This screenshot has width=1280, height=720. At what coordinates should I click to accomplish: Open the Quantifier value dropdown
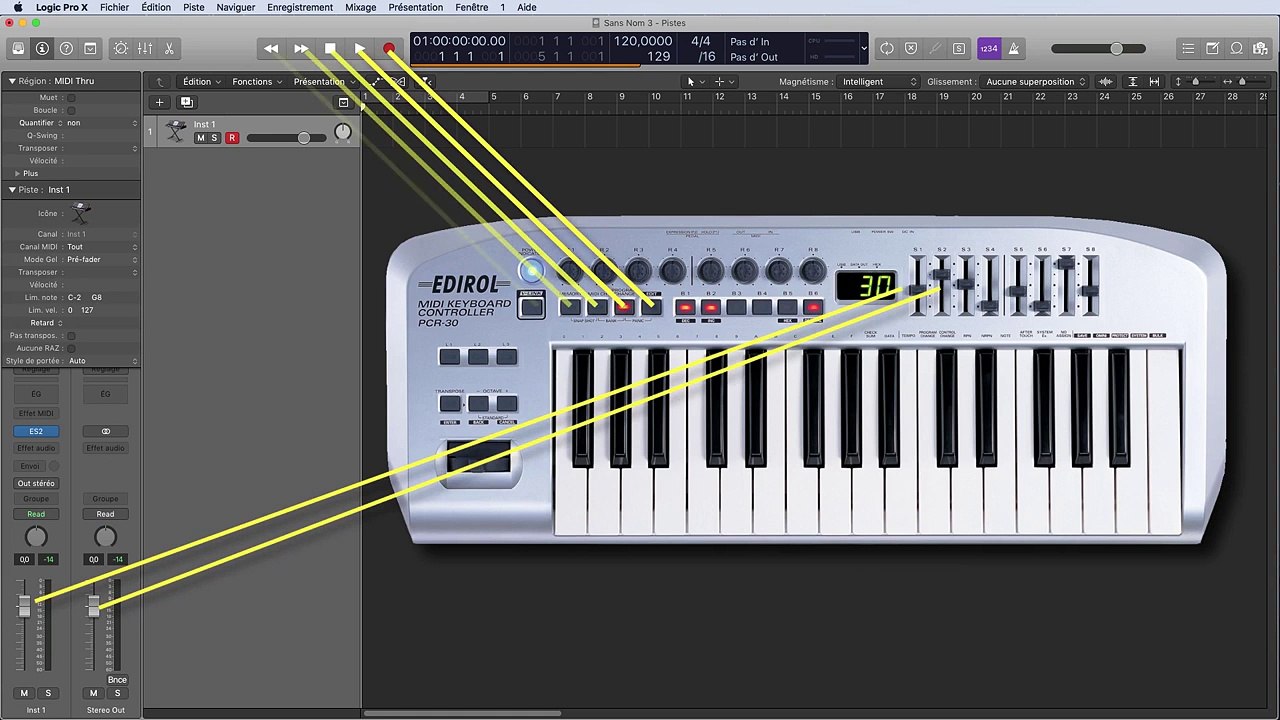(101, 123)
